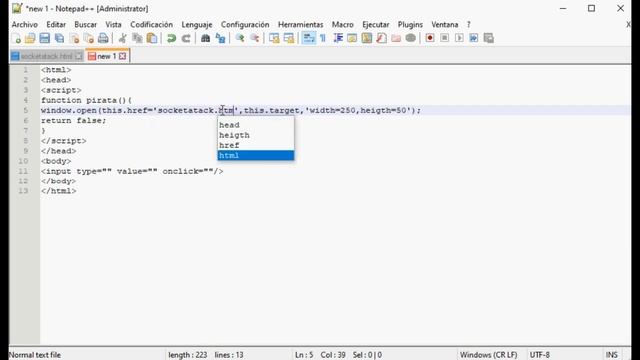Close the new 1 tab
Screen dimensions: 640x360
(122, 56)
